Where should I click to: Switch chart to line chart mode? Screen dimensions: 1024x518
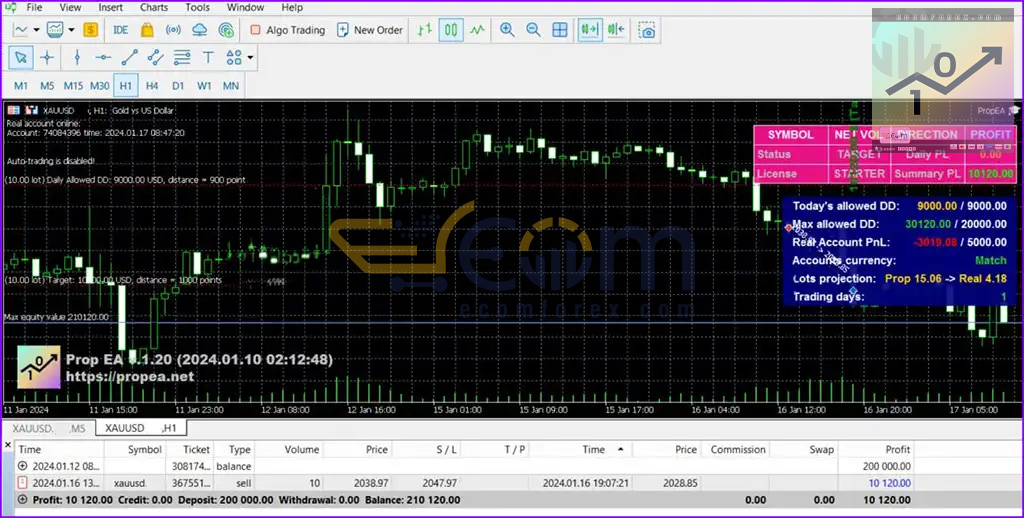[x=477, y=30]
